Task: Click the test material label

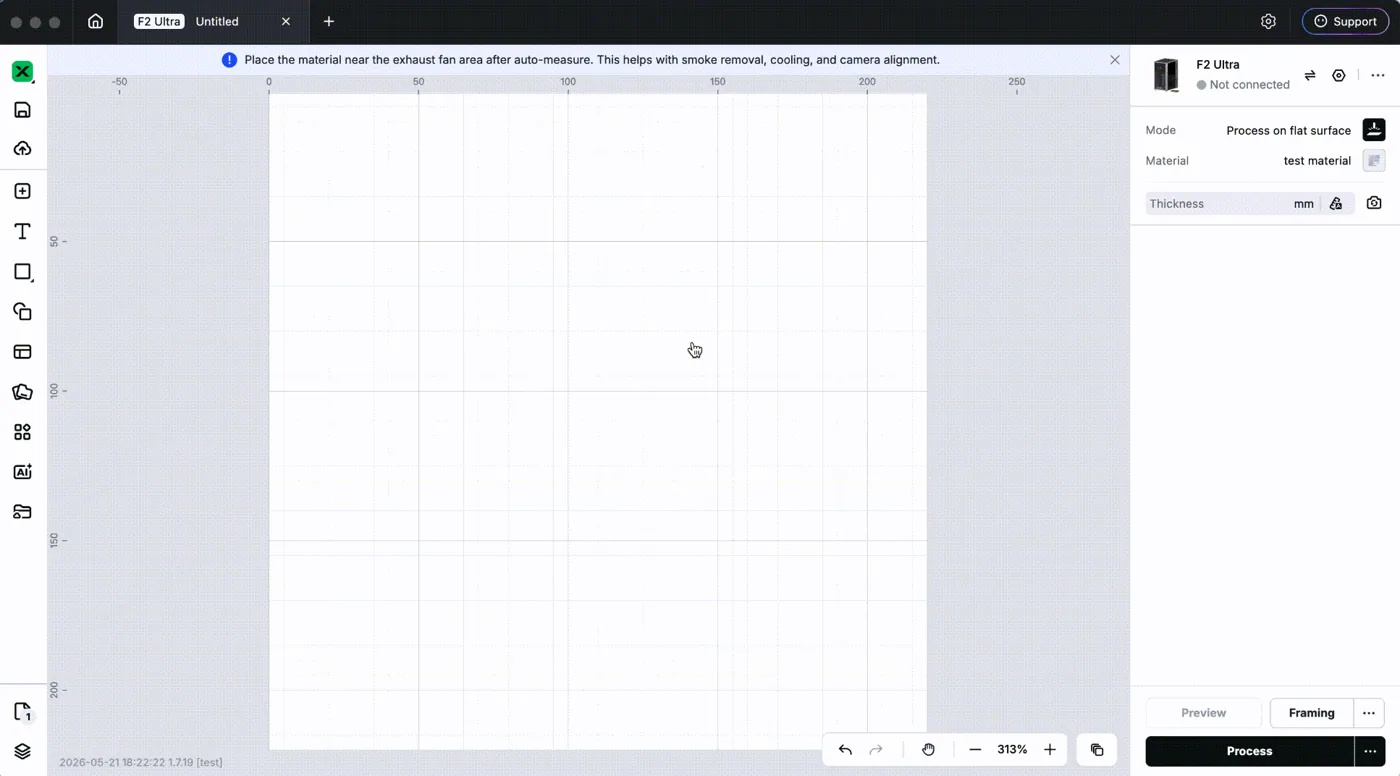Action: coord(1317,160)
